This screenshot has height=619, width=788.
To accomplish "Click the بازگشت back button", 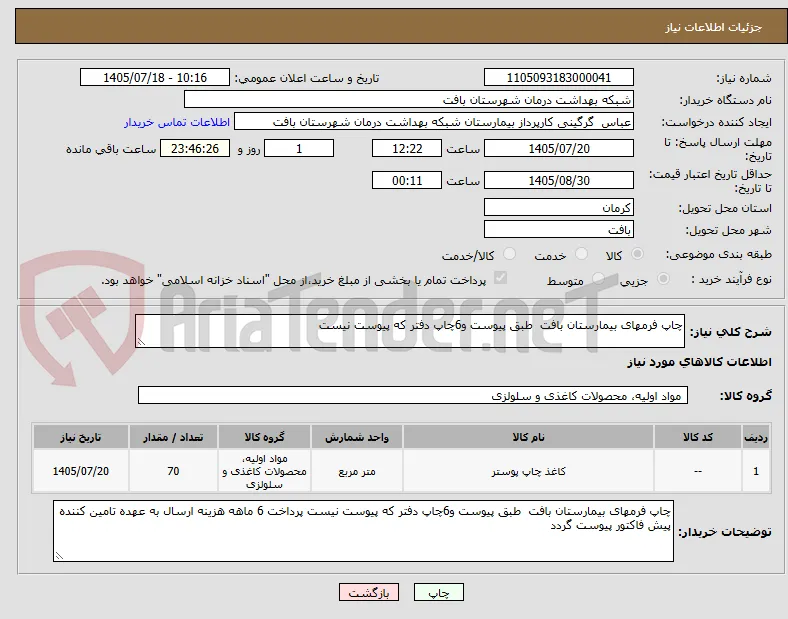I will (x=369, y=592).
